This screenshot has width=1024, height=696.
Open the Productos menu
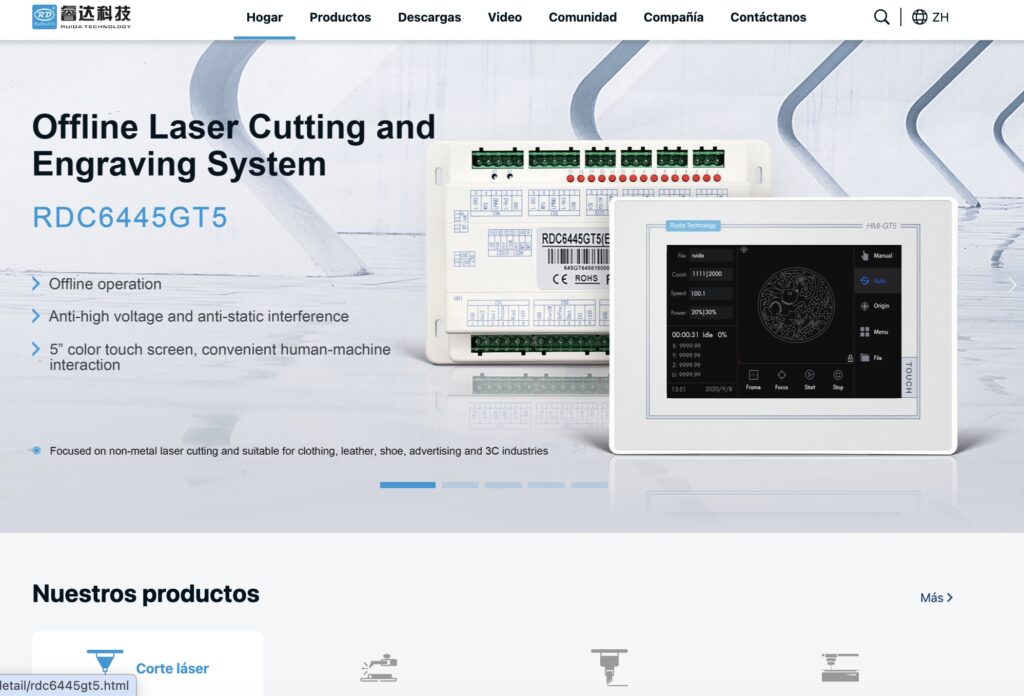(340, 18)
